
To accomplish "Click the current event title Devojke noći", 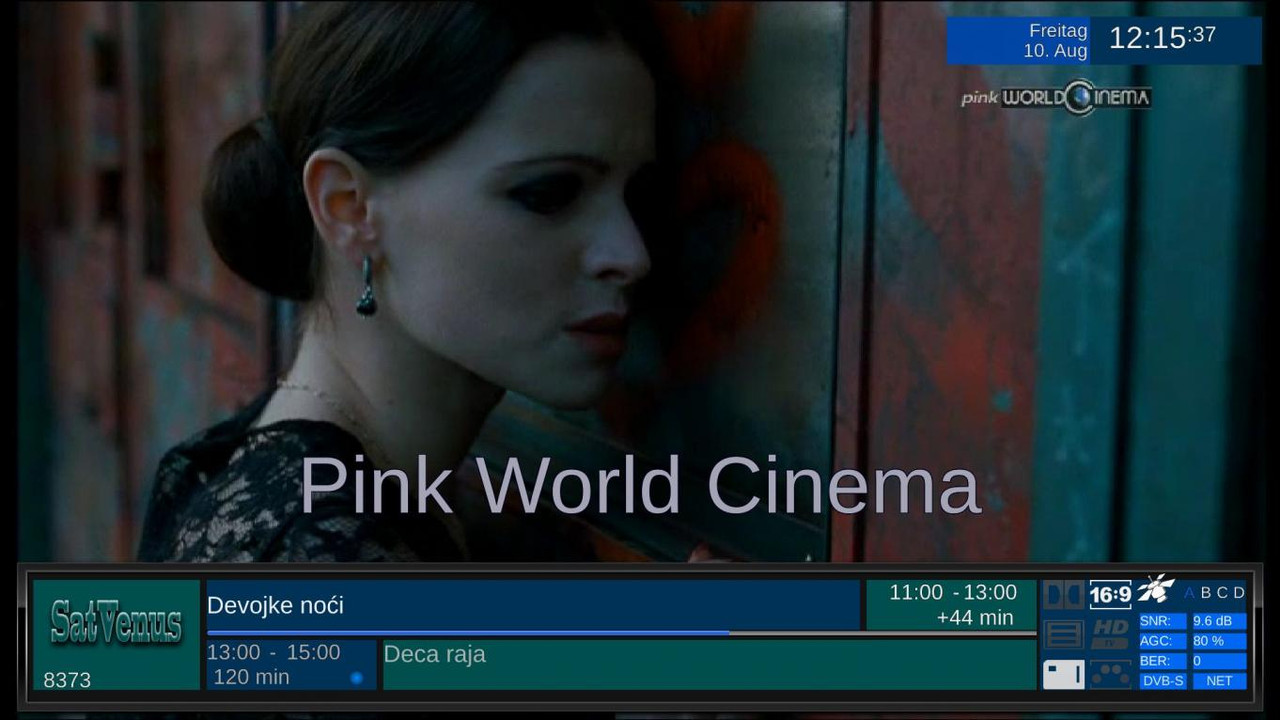I will point(275,605).
